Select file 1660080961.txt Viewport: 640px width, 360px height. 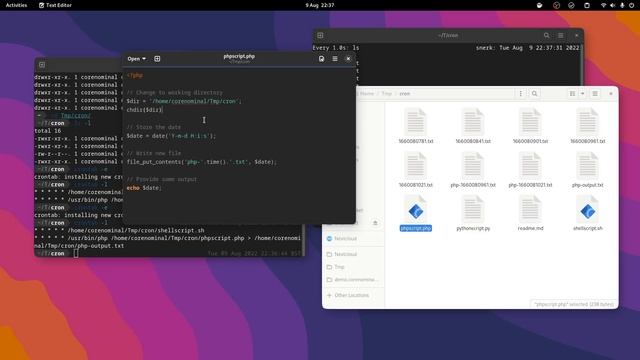click(x=588, y=126)
